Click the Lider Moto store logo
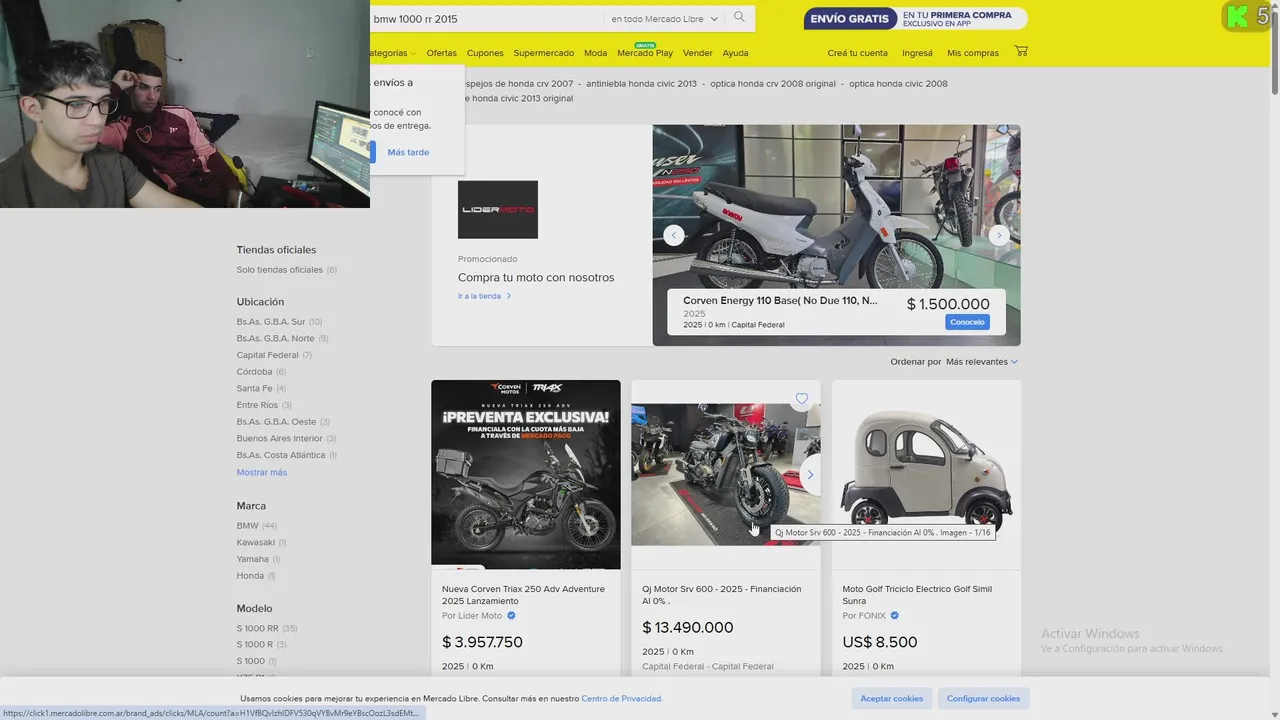This screenshot has height=720, width=1280. (498, 210)
